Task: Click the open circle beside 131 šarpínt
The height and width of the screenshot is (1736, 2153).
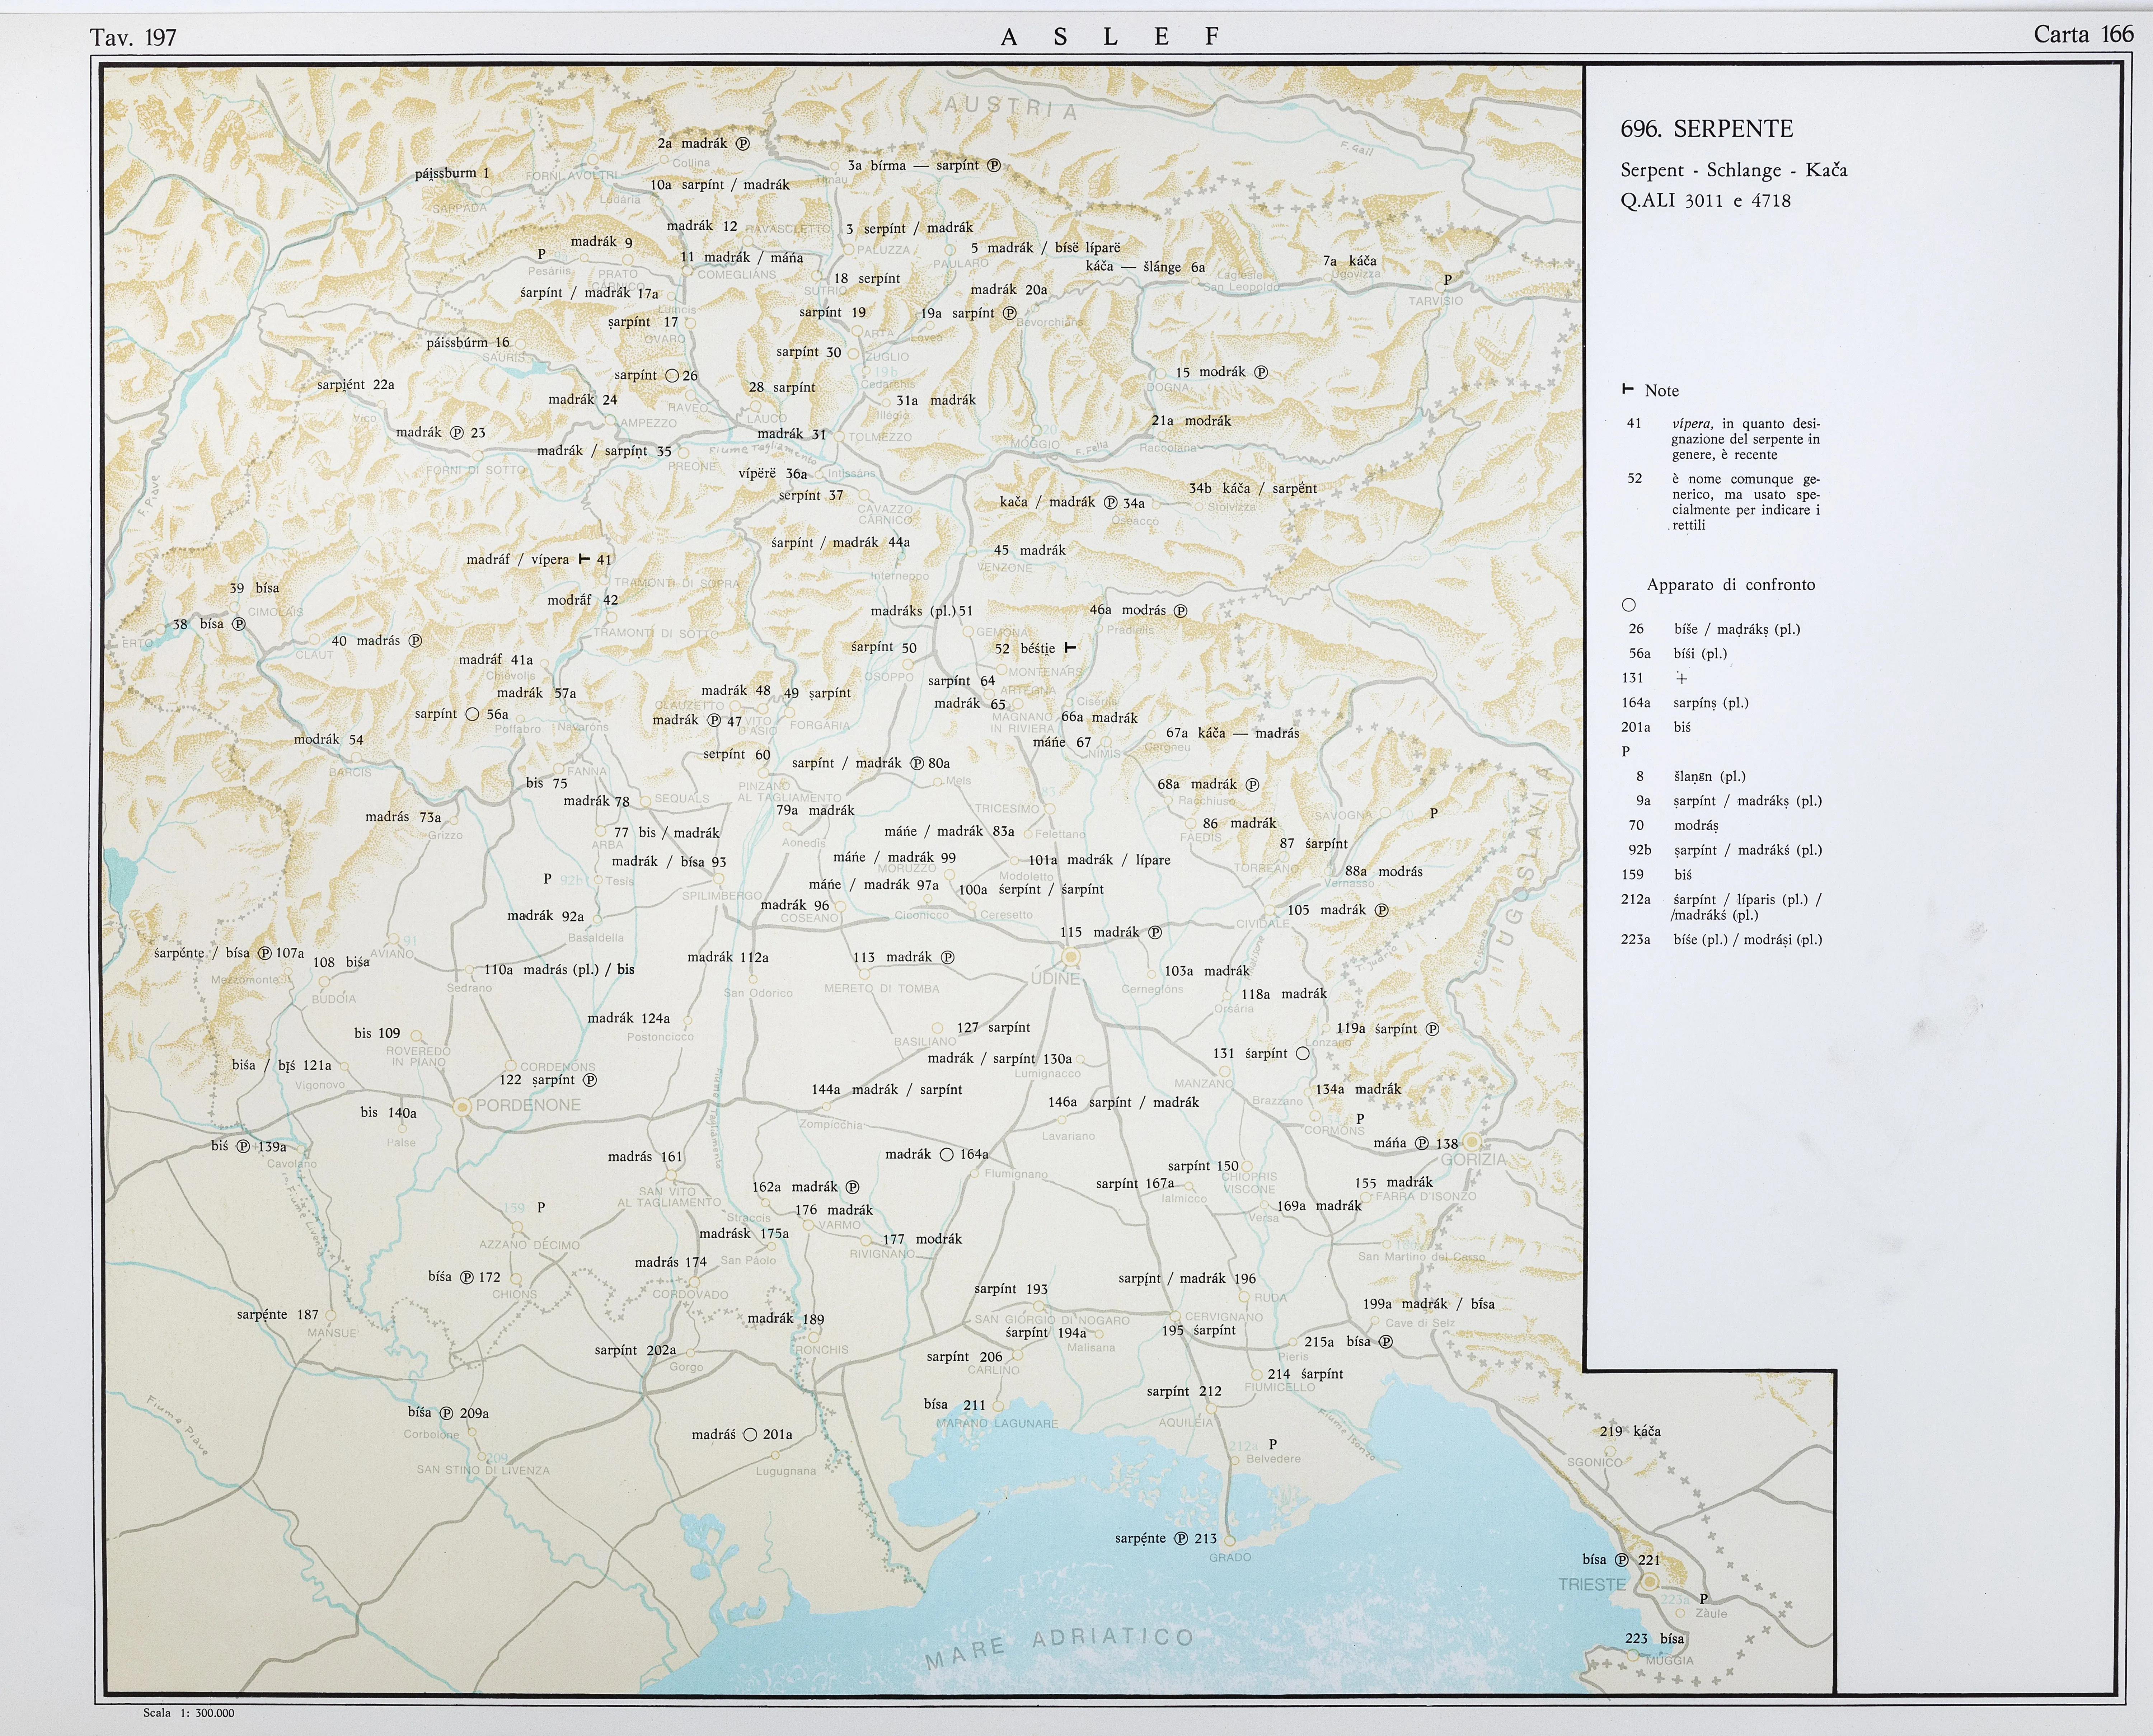Action: point(1302,1053)
